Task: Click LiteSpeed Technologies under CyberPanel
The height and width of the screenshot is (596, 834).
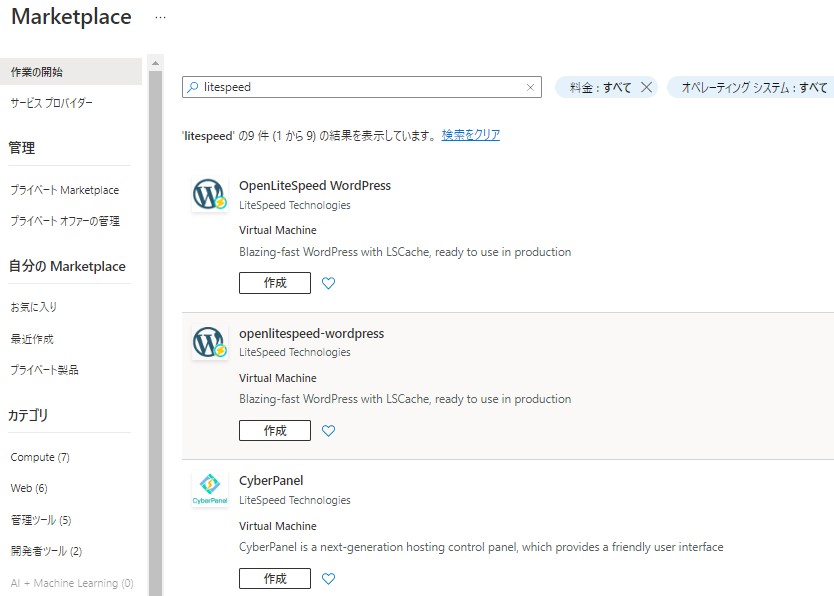Action: [x=295, y=500]
